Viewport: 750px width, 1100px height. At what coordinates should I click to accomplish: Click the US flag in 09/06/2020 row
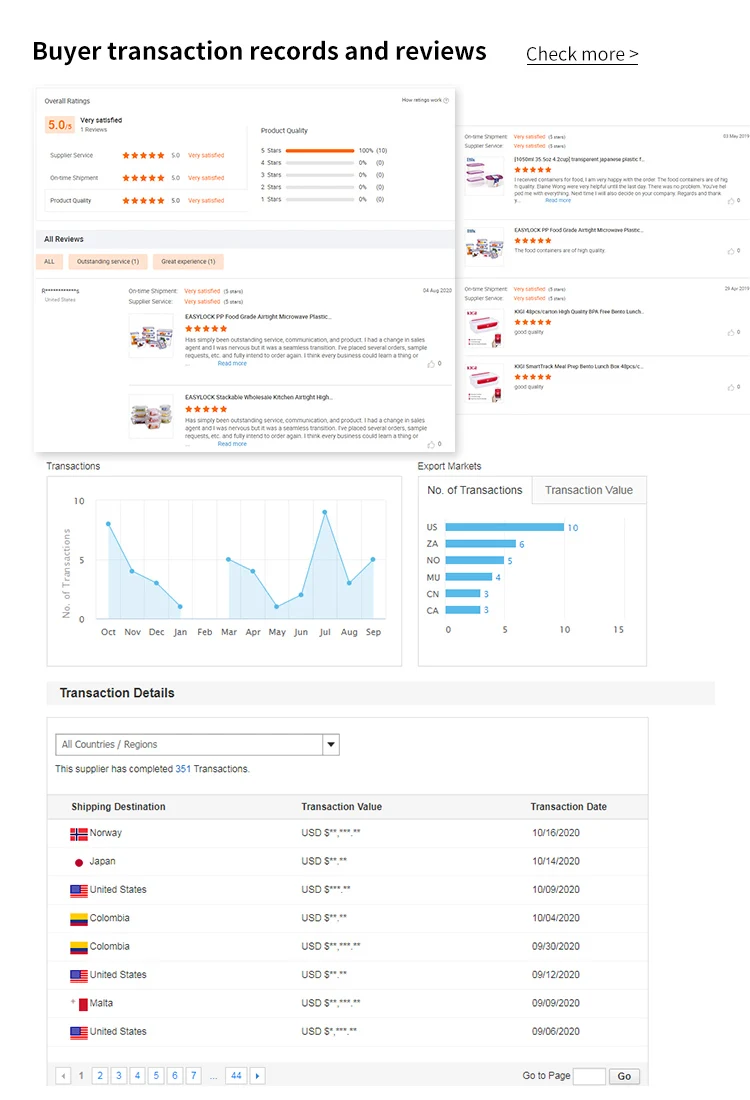pyautogui.click(x=79, y=1033)
